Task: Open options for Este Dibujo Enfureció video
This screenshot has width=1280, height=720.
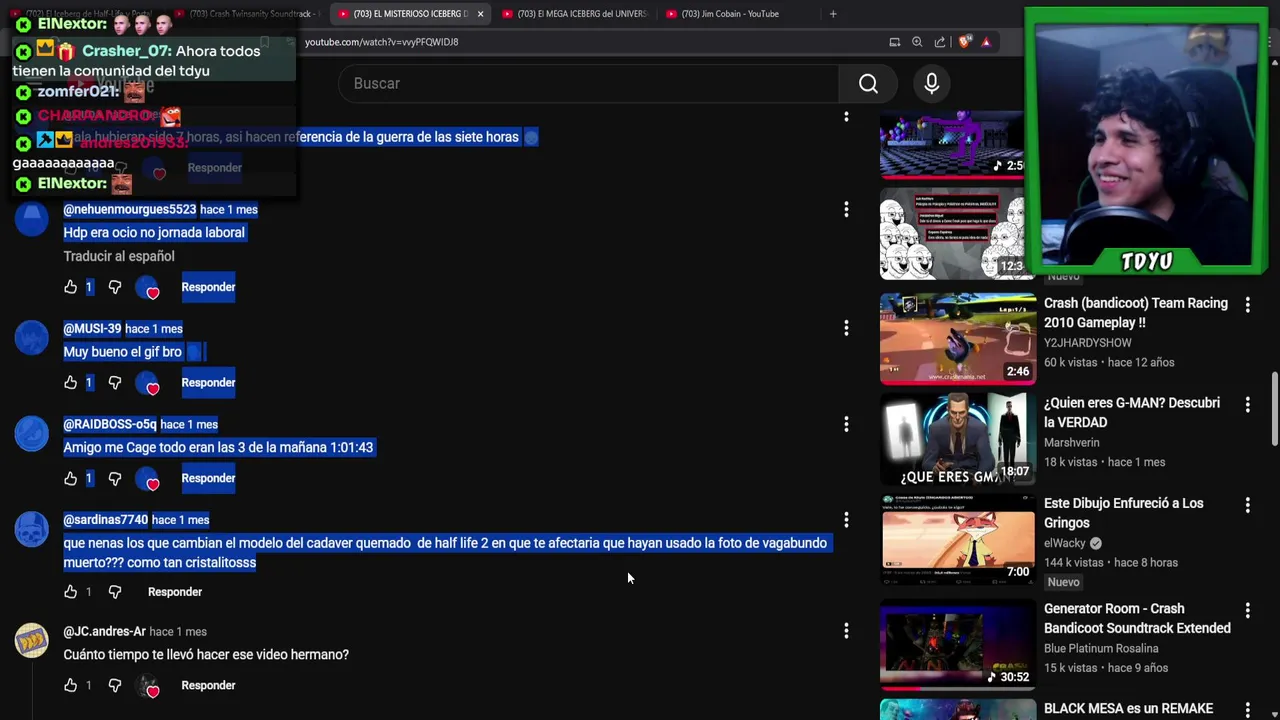Action: point(1247,505)
